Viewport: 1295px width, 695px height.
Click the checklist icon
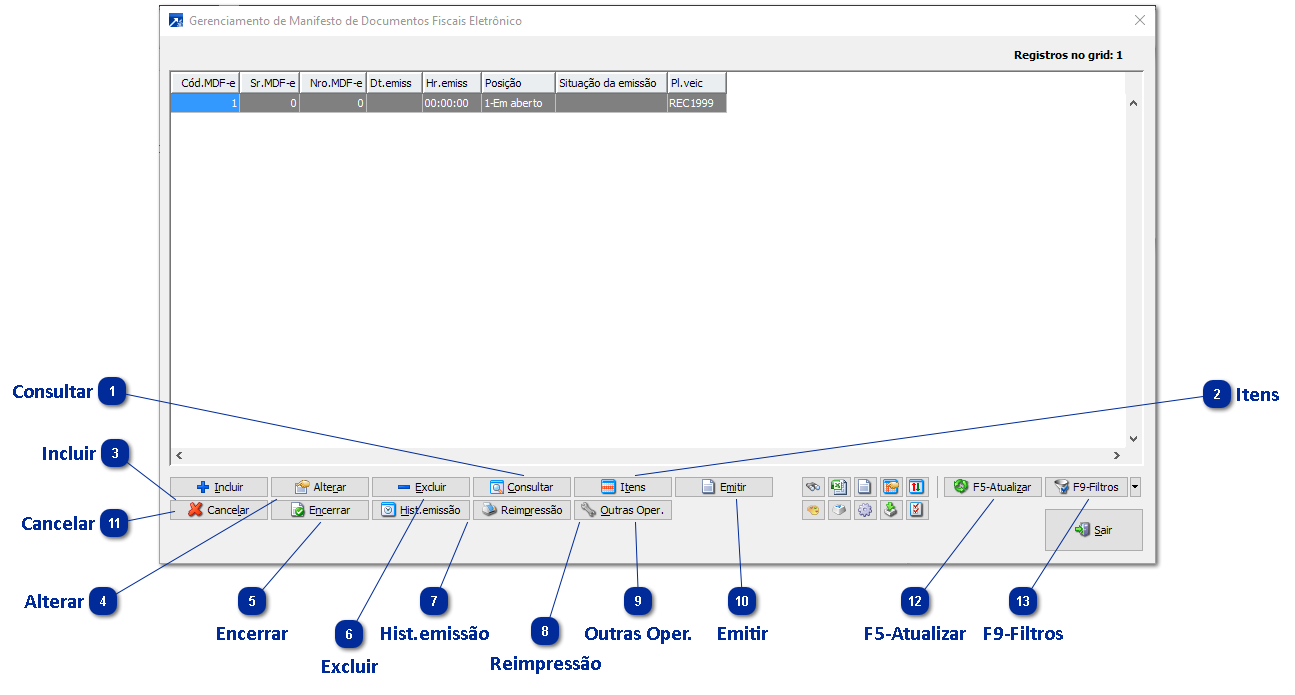pos(918,510)
